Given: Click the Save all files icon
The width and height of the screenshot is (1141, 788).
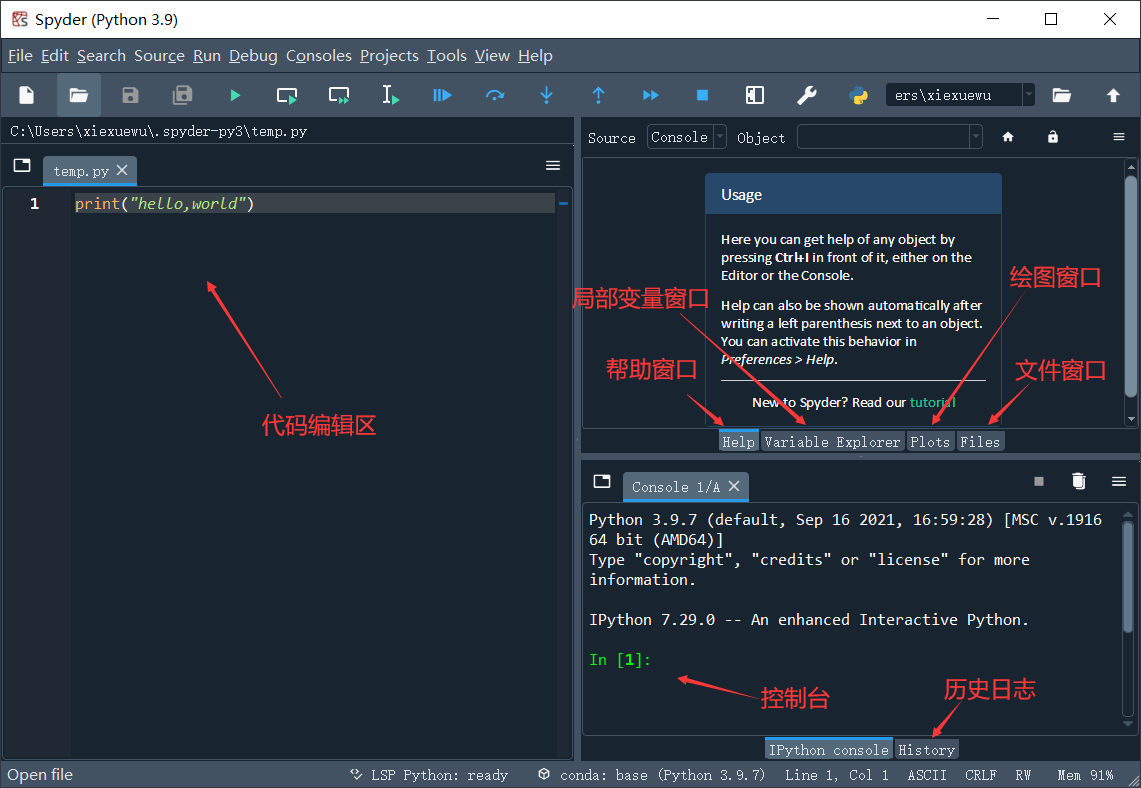Looking at the screenshot, I should click(182, 95).
